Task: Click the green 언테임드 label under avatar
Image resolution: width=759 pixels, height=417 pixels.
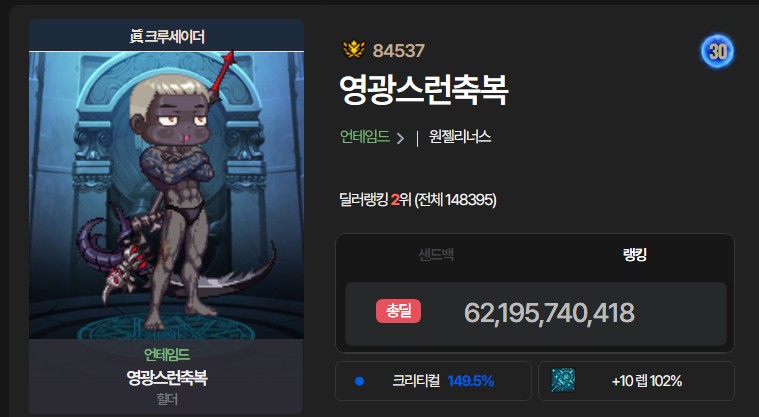Action: point(167,355)
